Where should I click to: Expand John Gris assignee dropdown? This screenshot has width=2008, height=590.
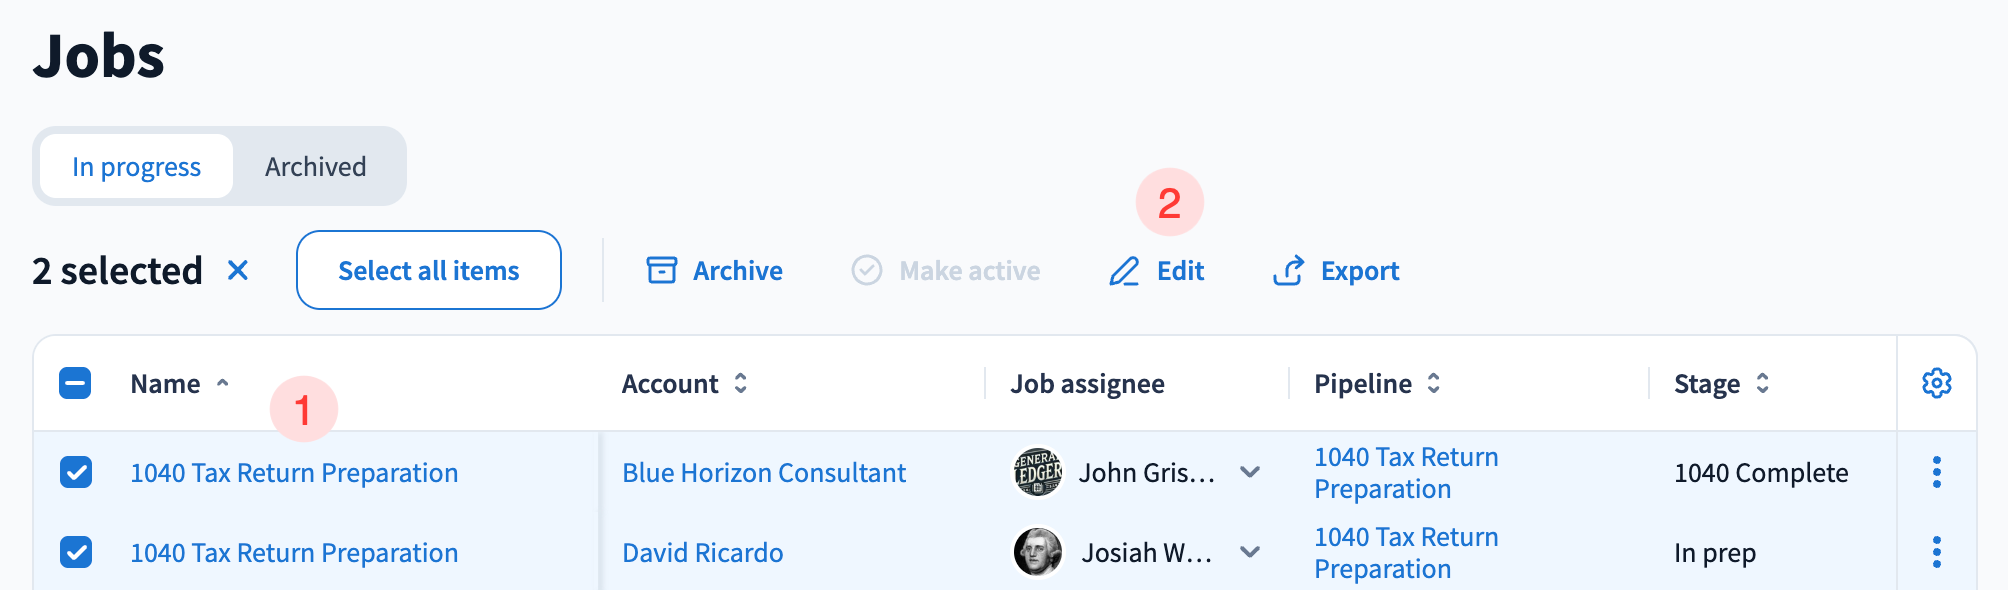point(1250,472)
